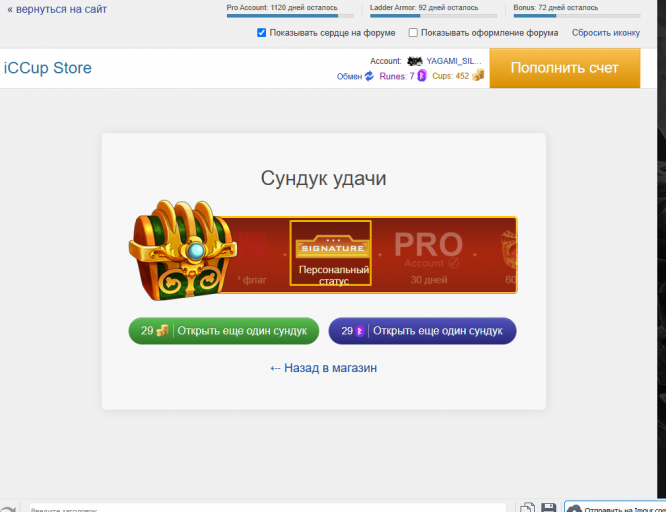Open another chest for 29 Cups (green)
This screenshot has height=512, width=666.
(224, 331)
